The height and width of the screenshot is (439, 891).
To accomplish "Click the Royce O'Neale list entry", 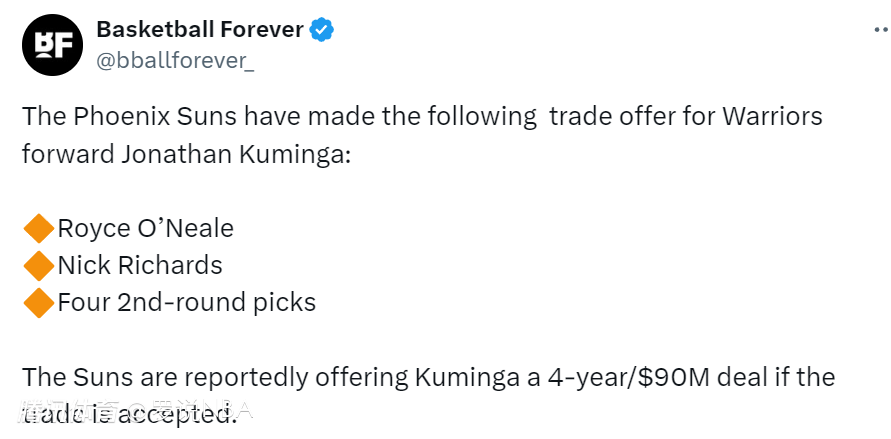I will click(145, 229).
